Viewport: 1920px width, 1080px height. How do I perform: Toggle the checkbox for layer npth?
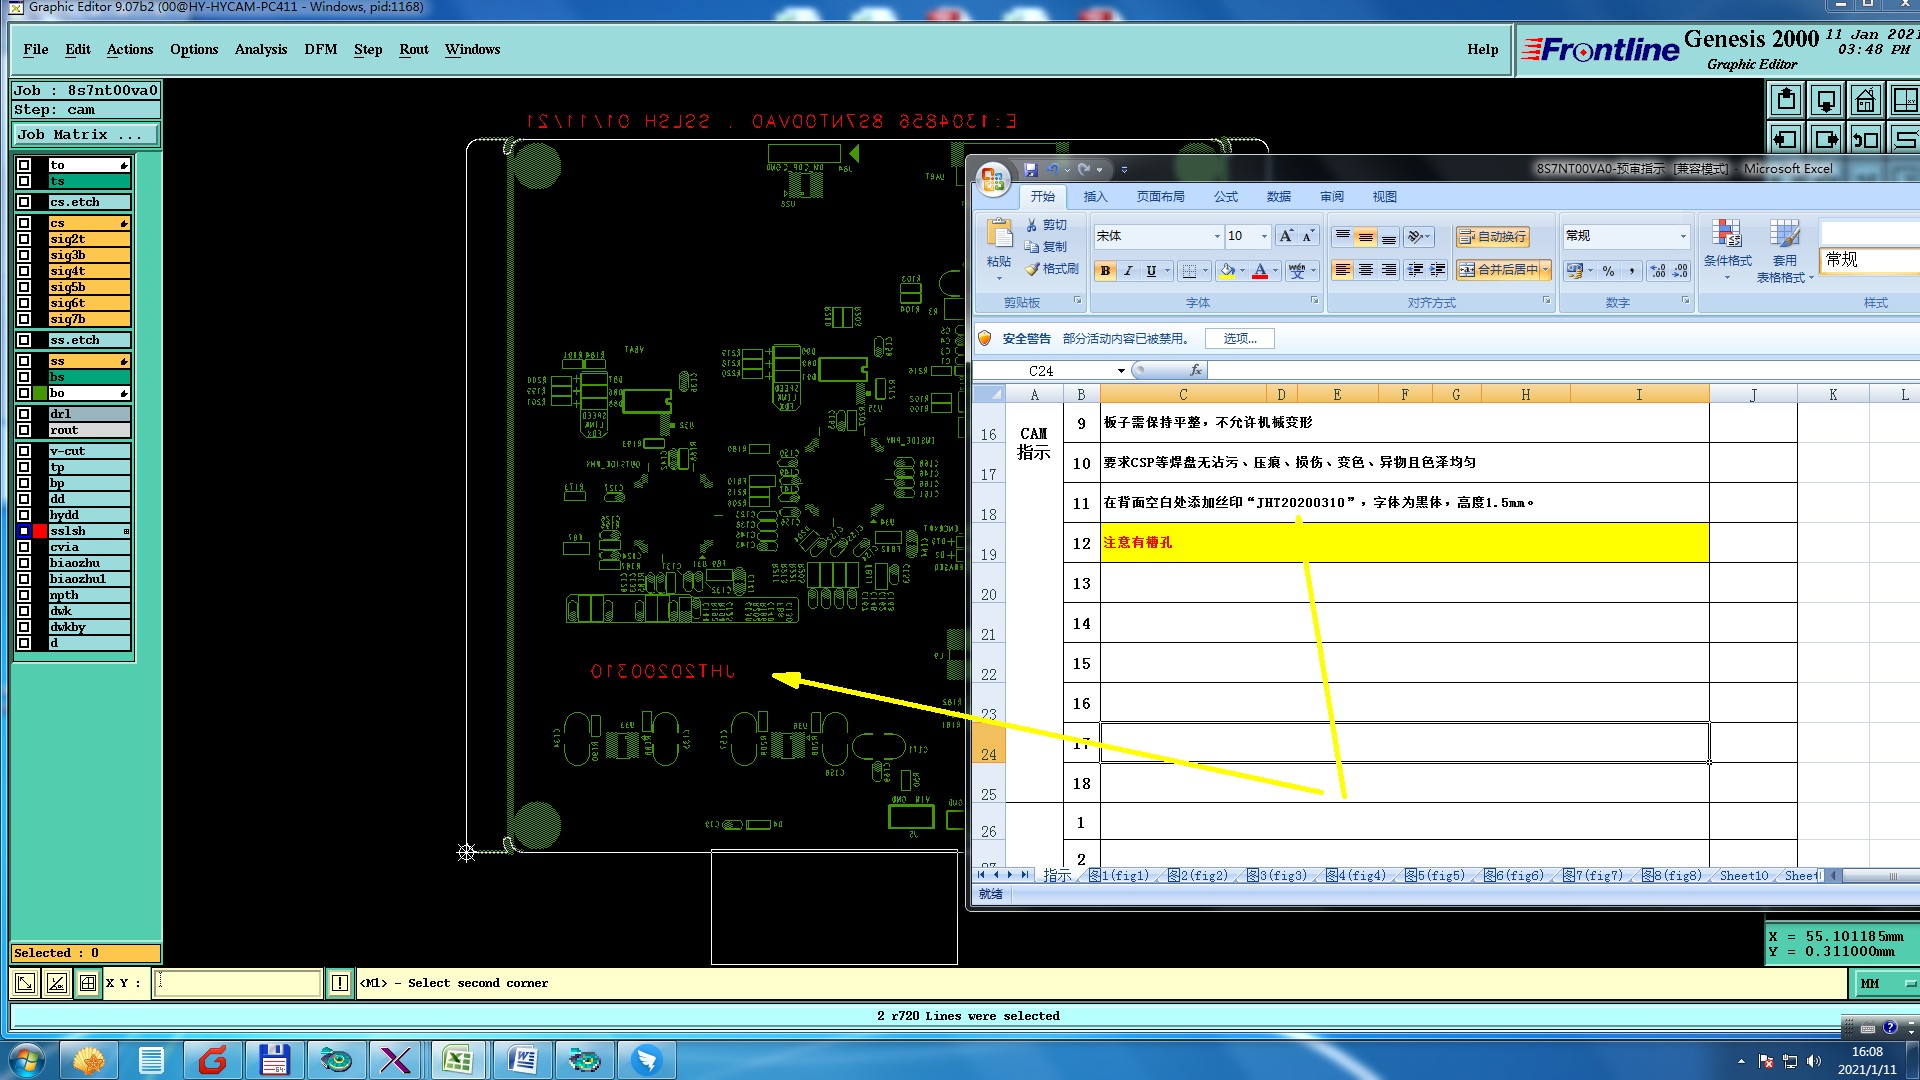(x=24, y=595)
